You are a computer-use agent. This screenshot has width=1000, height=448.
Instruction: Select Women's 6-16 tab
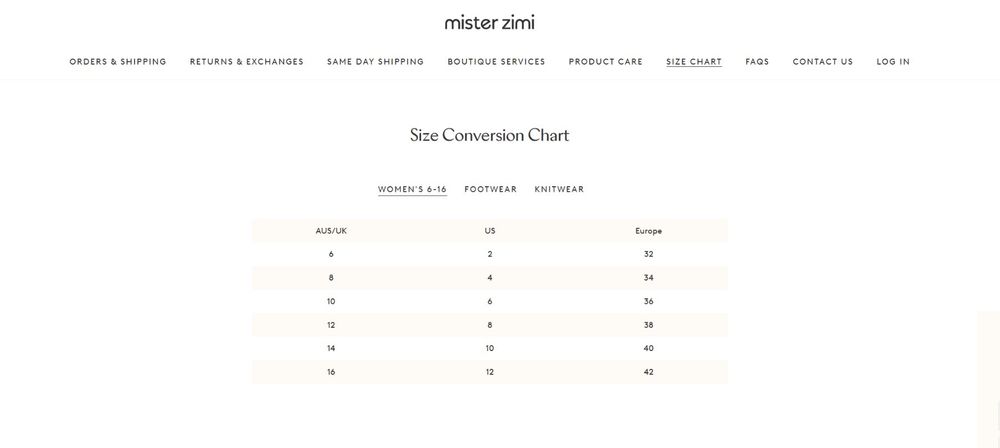(x=412, y=190)
